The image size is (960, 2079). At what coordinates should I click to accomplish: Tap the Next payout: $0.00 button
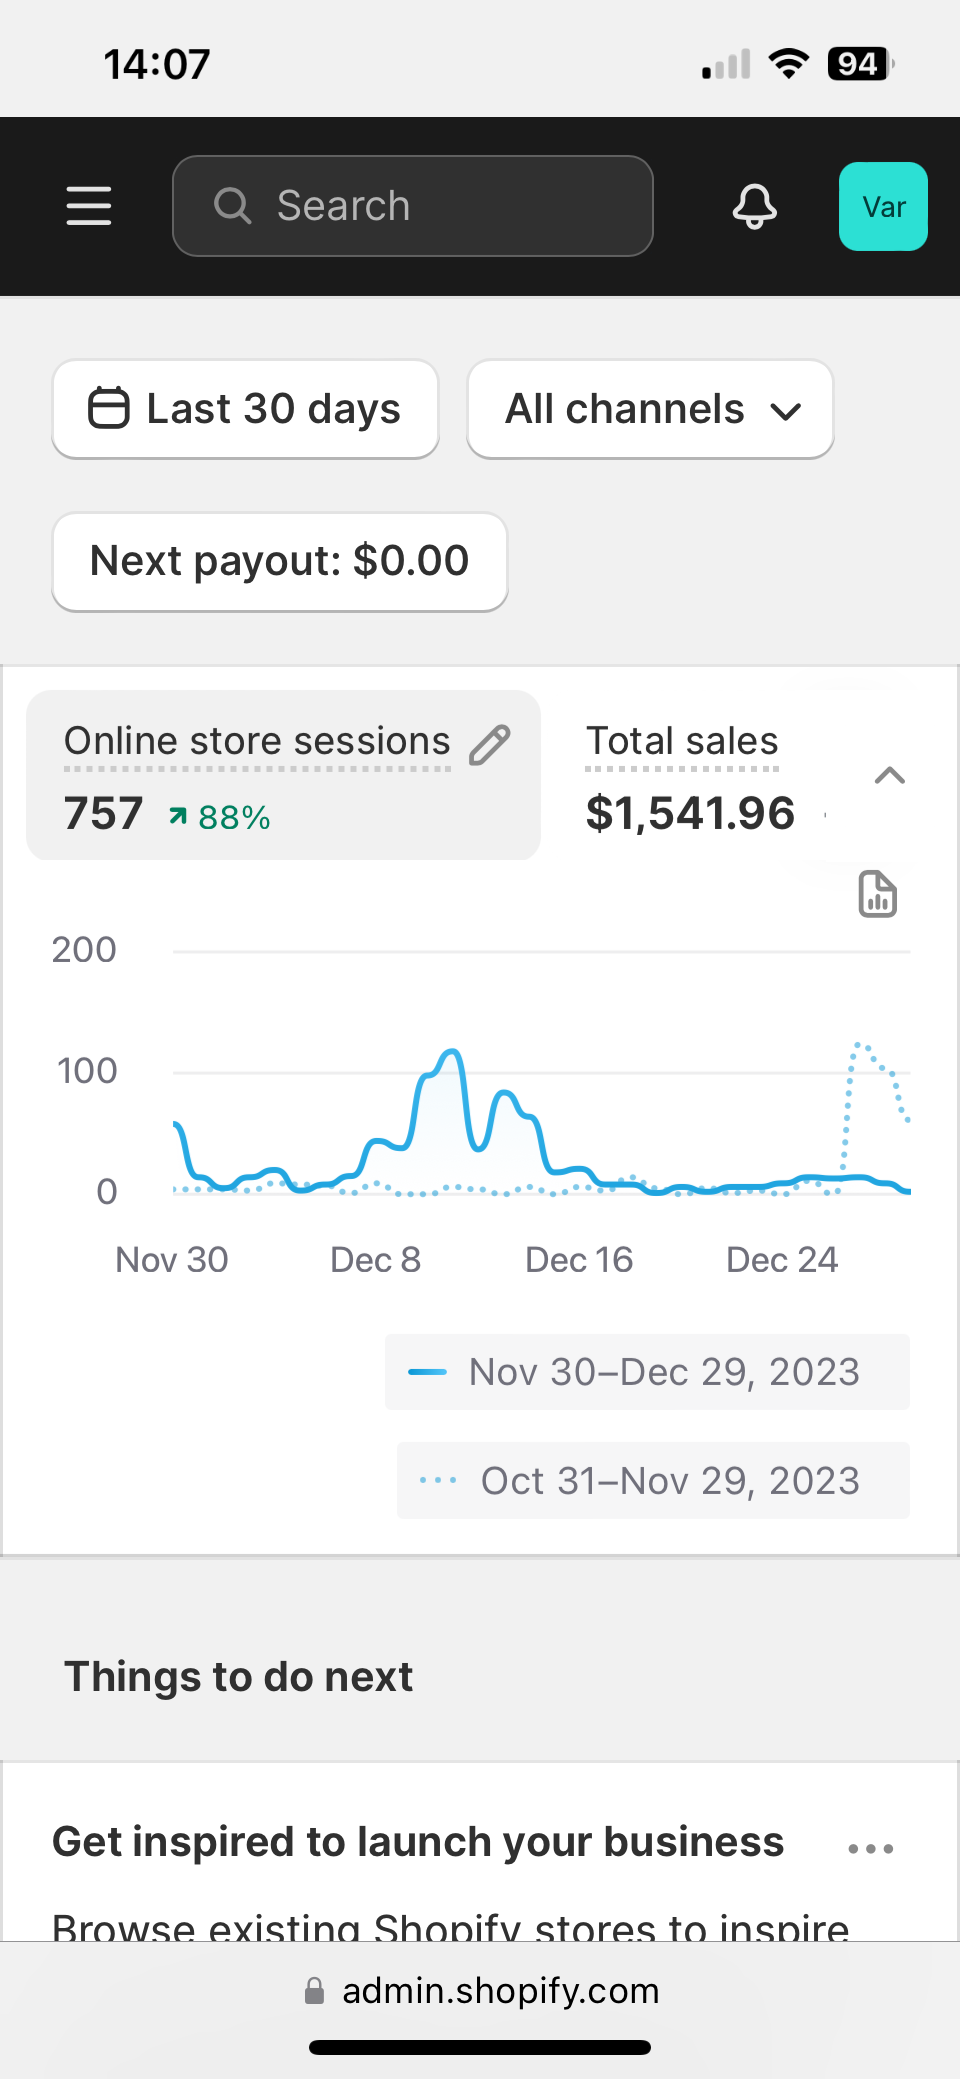click(x=280, y=561)
